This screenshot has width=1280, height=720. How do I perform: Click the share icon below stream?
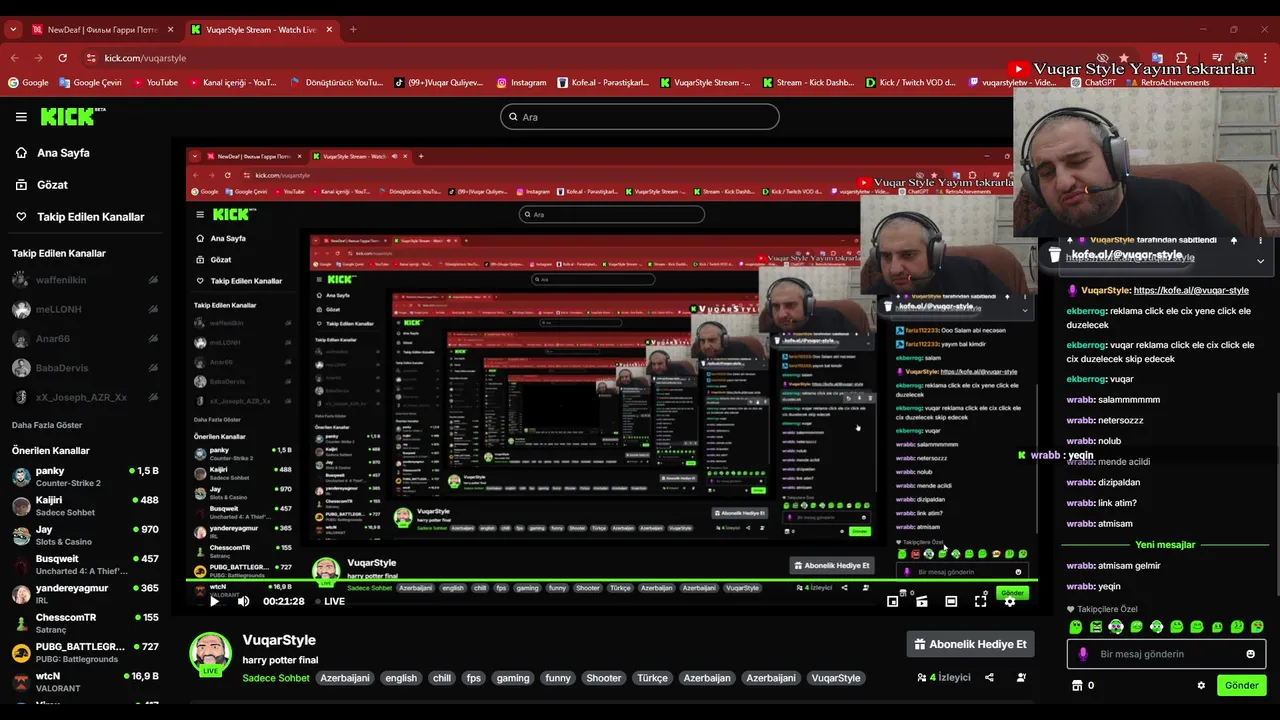[989, 677]
